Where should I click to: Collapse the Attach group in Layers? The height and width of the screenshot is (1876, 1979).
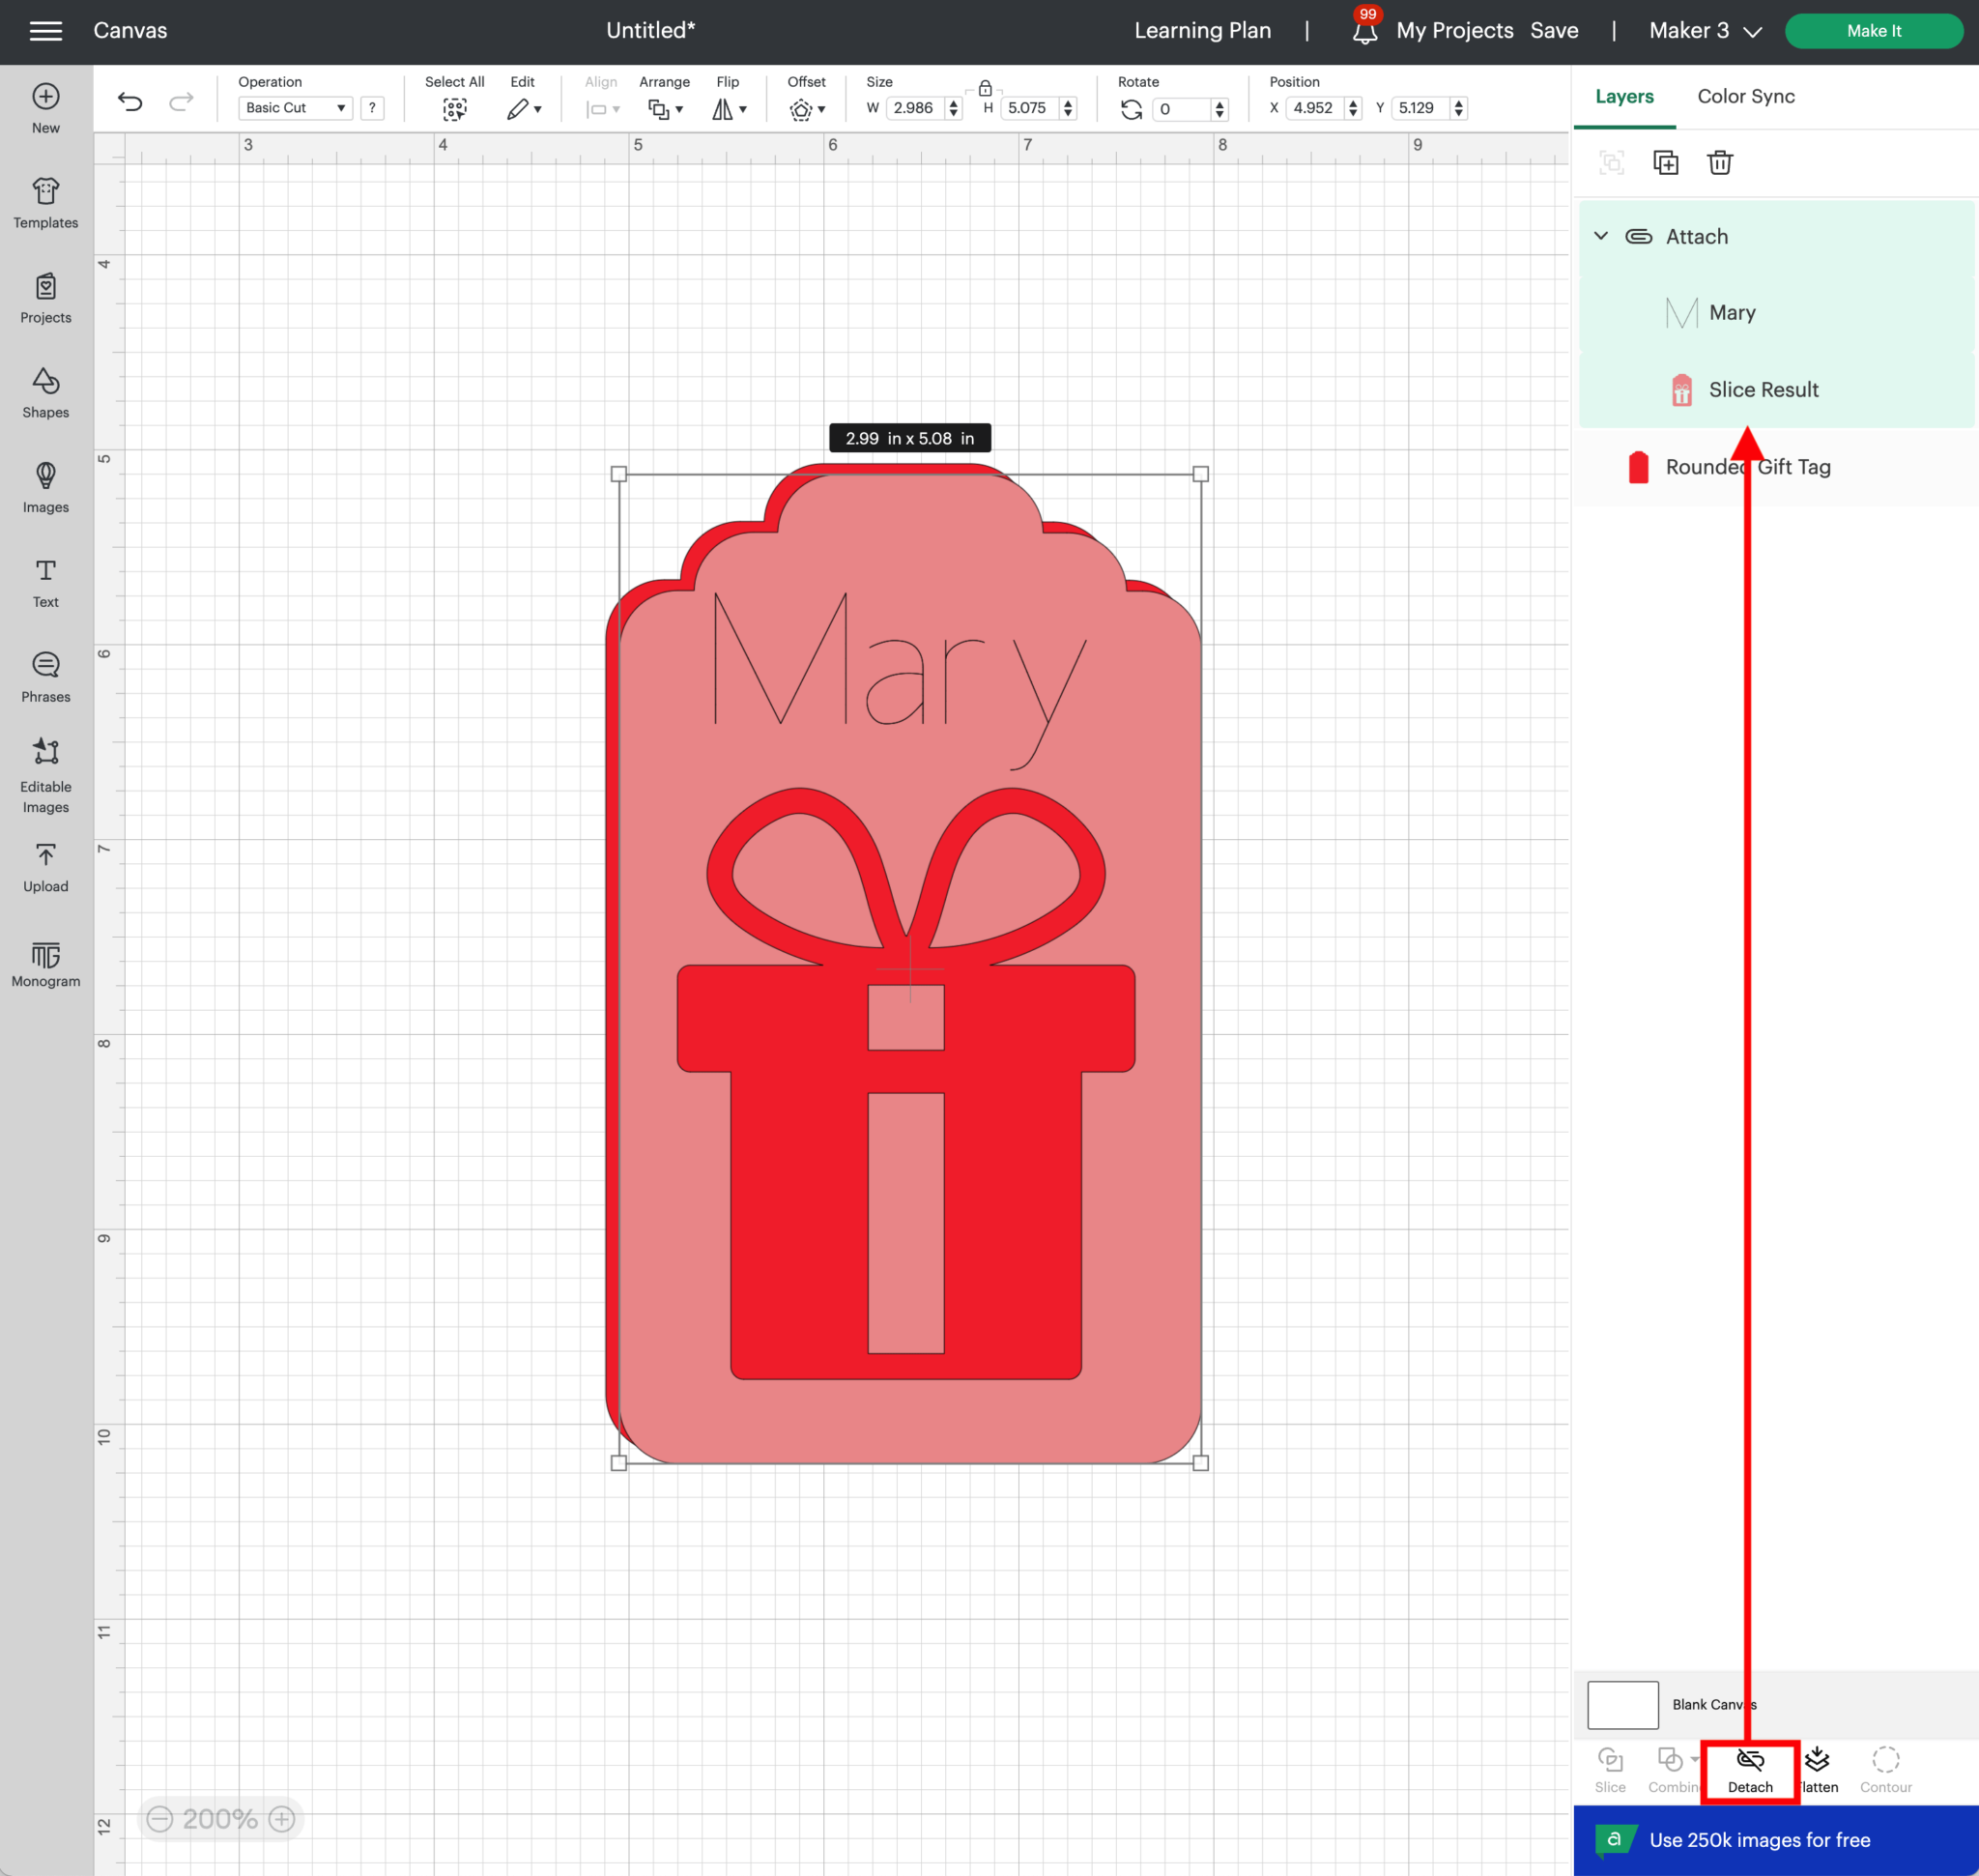(1600, 236)
